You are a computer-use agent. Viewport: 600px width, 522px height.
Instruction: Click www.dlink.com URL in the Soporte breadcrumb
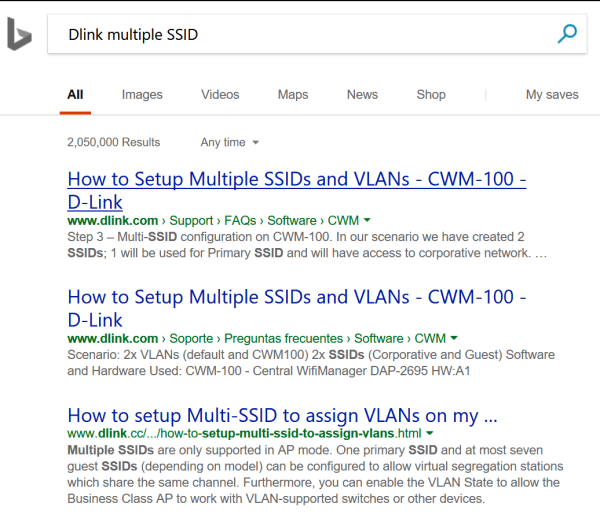tap(112, 338)
